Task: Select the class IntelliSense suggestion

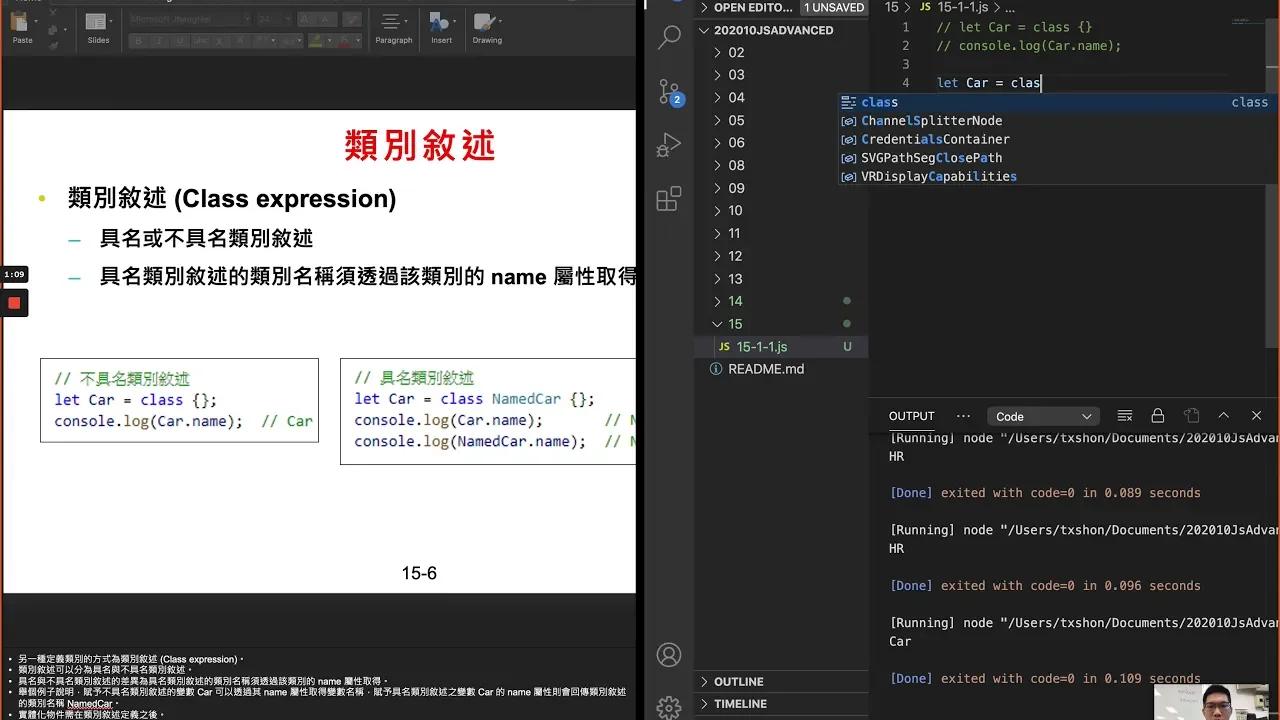Action: [879, 101]
